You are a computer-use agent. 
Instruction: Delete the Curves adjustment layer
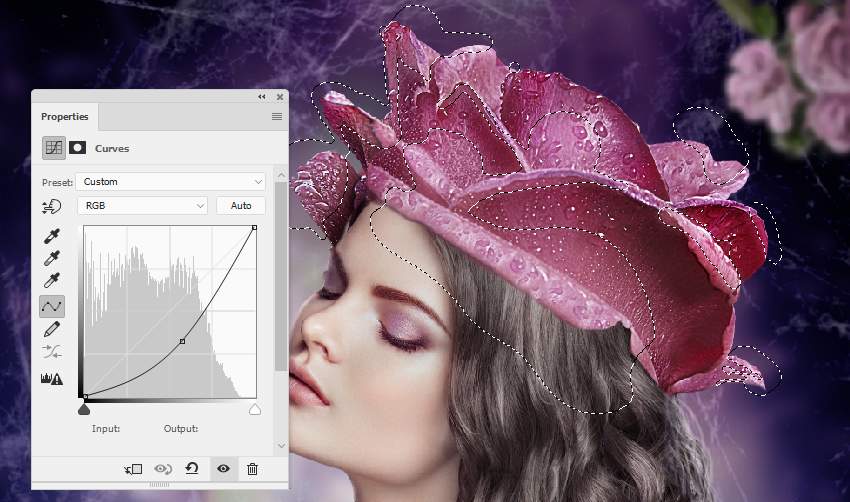tap(252, 469)
